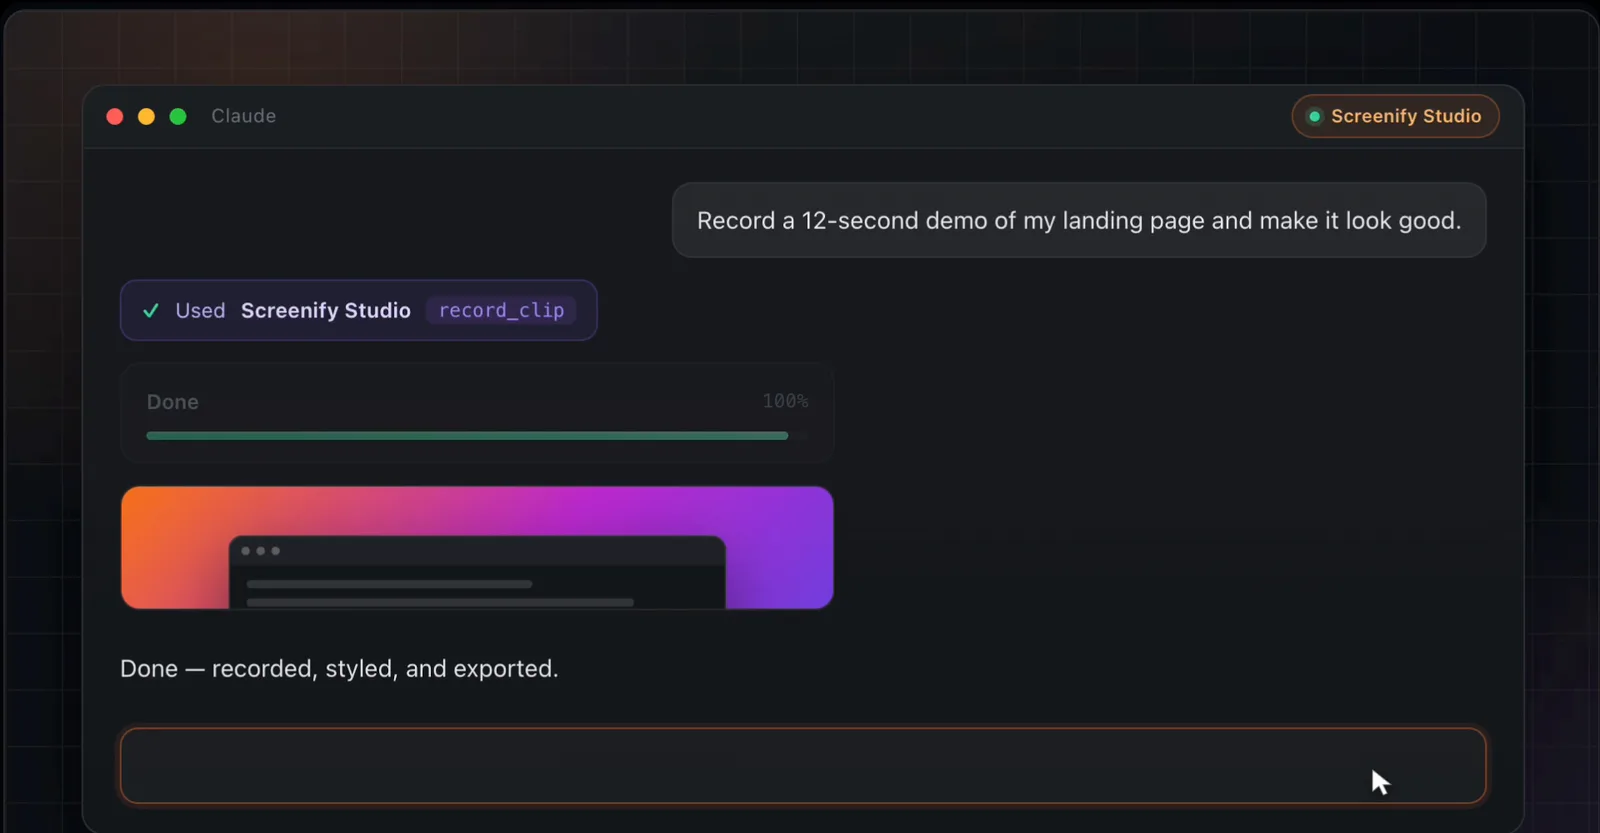Click the green status dot in Screenify Studio badge
This screenshot has height=833, width=1600.
tap(1314, 117)
